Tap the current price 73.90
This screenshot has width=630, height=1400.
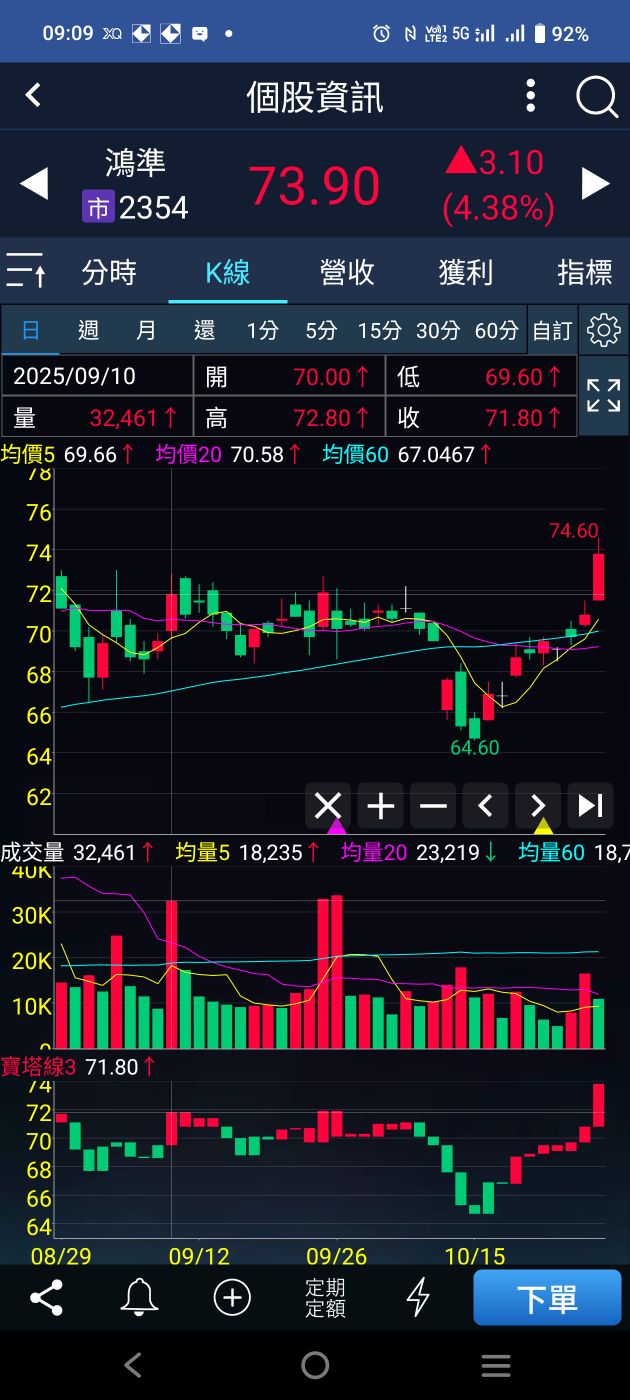click(x=314, y=186)
